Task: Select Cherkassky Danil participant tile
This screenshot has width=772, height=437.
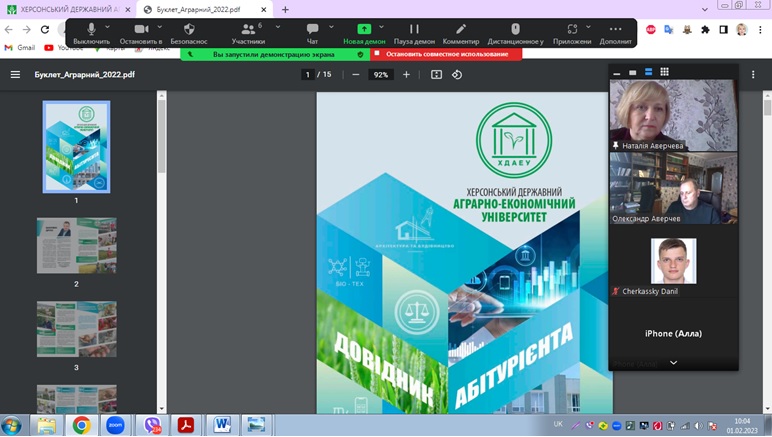Action: 674,261
